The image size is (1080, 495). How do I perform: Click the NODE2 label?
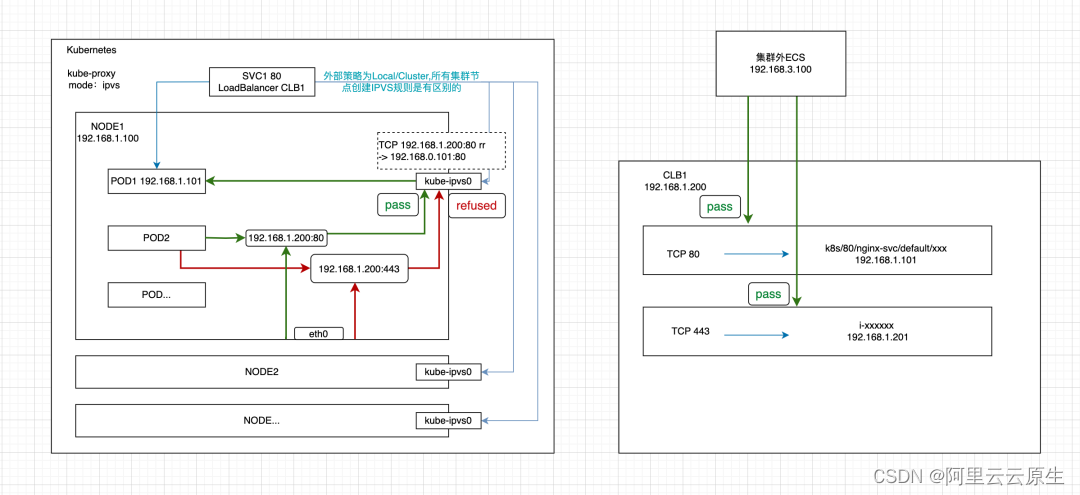(261, 372)
